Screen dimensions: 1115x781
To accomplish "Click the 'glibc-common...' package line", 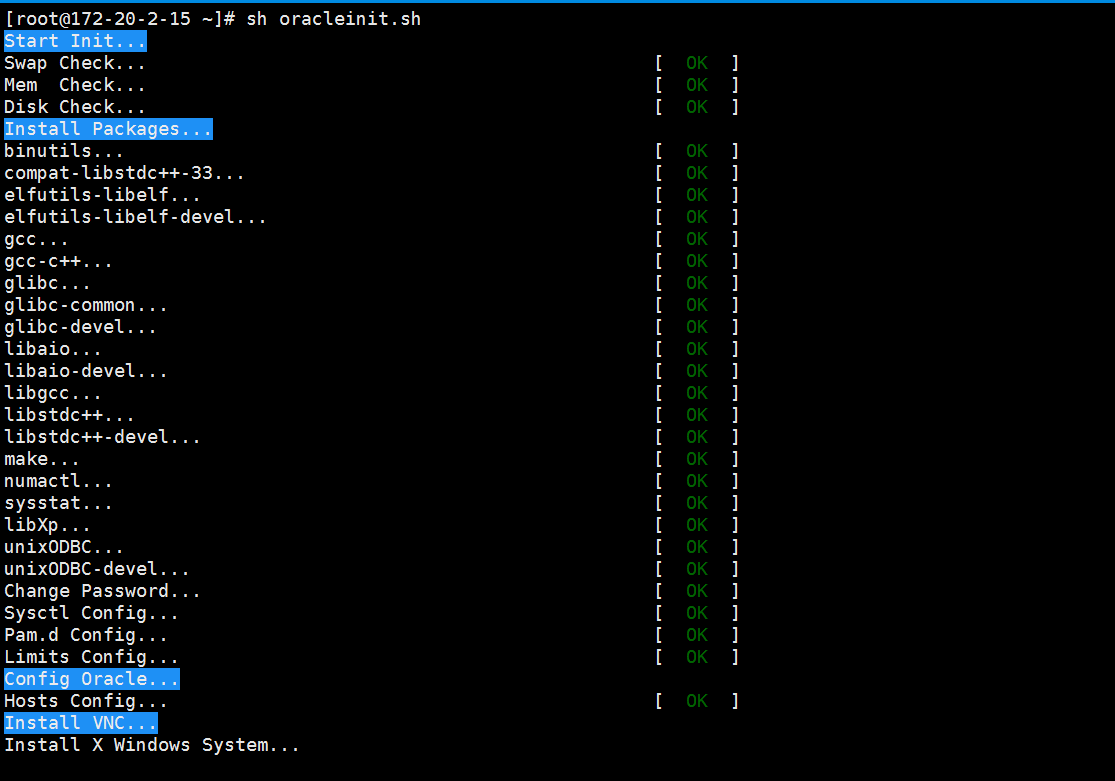I will pos(86,305).
